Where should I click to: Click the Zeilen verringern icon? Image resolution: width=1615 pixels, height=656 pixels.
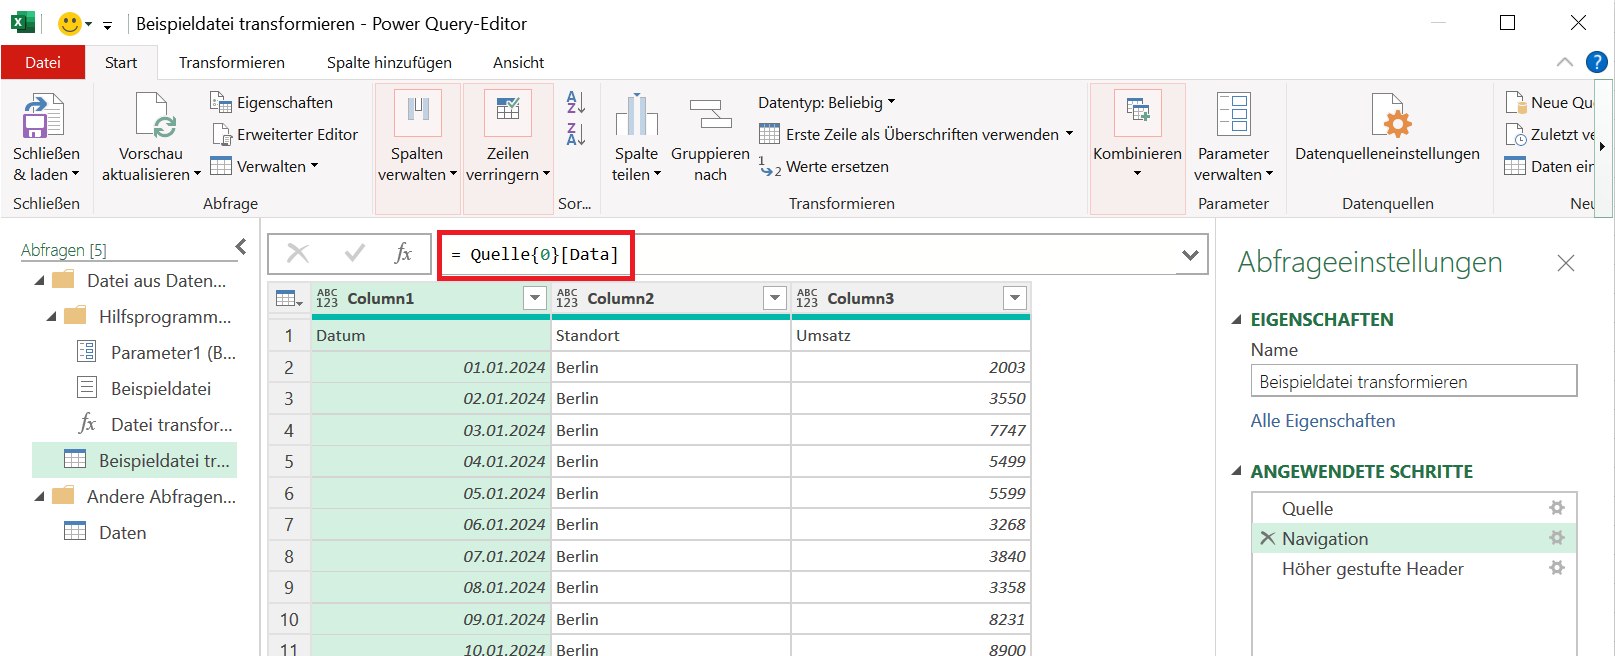508,113
